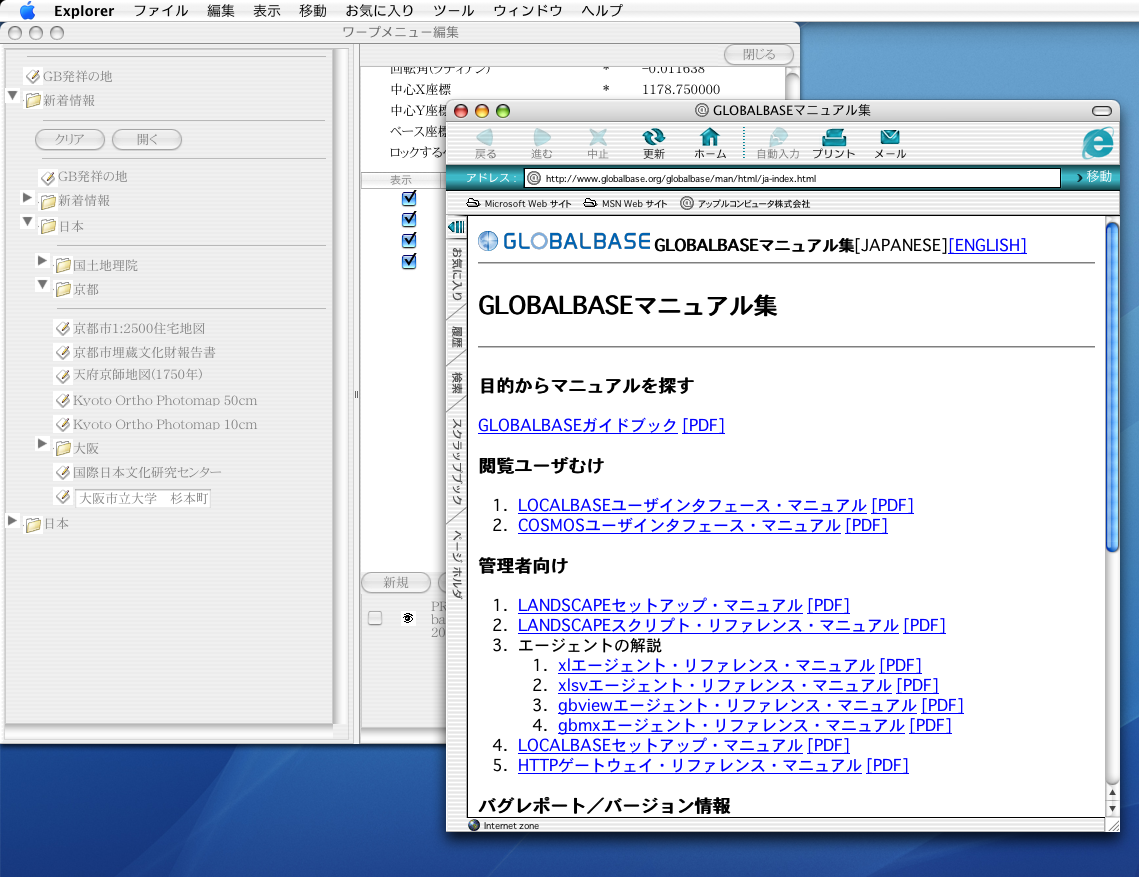Click the address field showing globalbase.org URL

792,178
